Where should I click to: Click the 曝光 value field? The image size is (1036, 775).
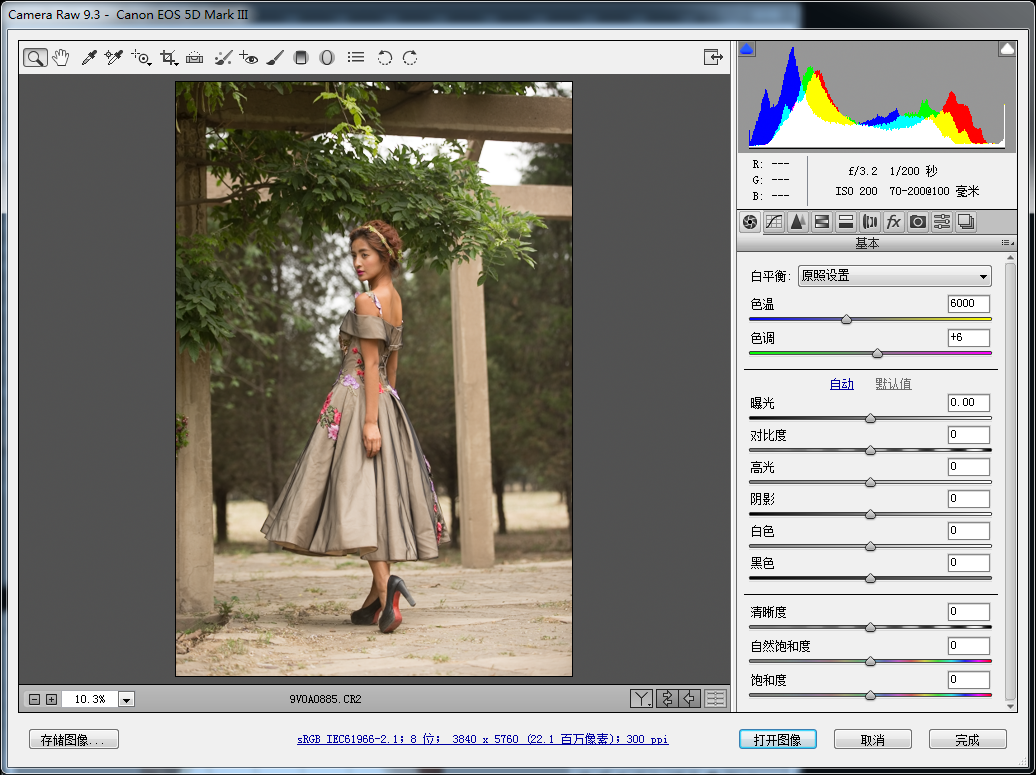(x=969, y=402)
